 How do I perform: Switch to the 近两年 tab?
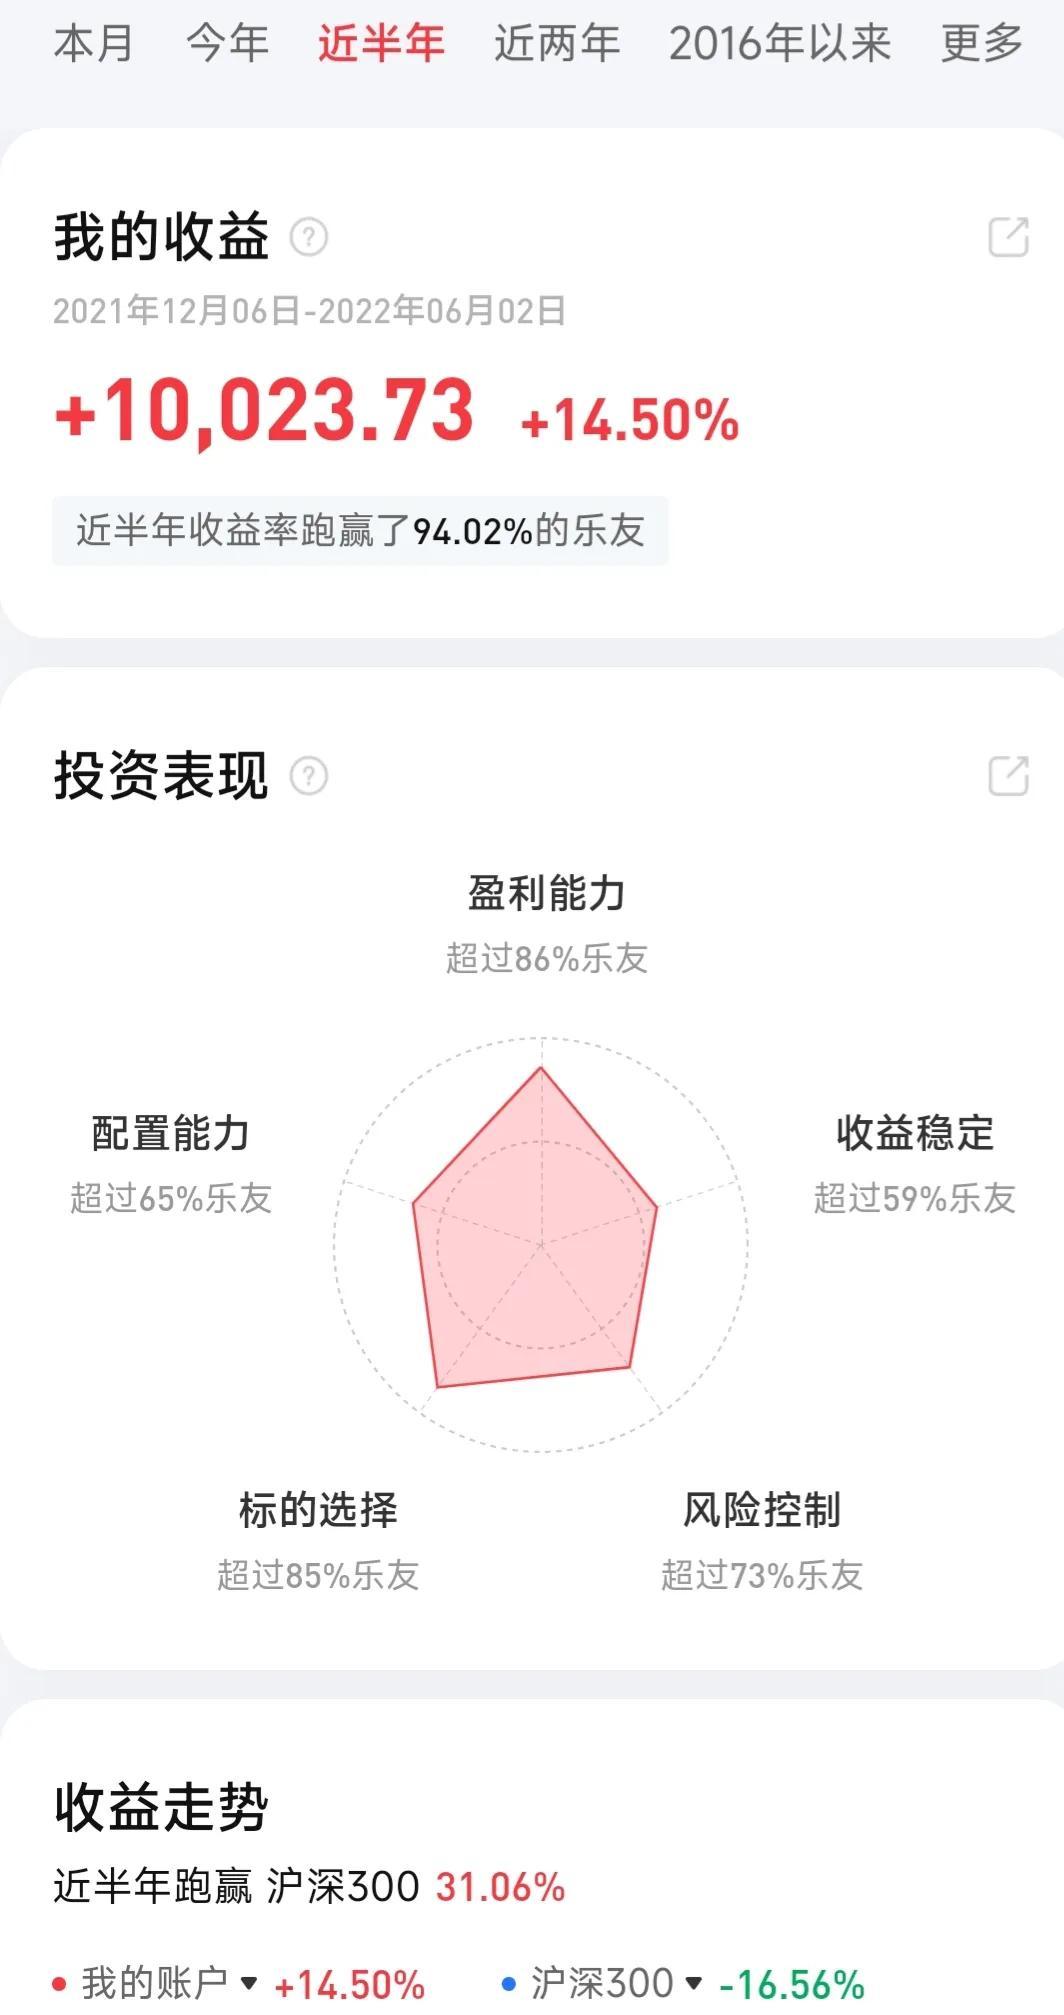[557, 43]
